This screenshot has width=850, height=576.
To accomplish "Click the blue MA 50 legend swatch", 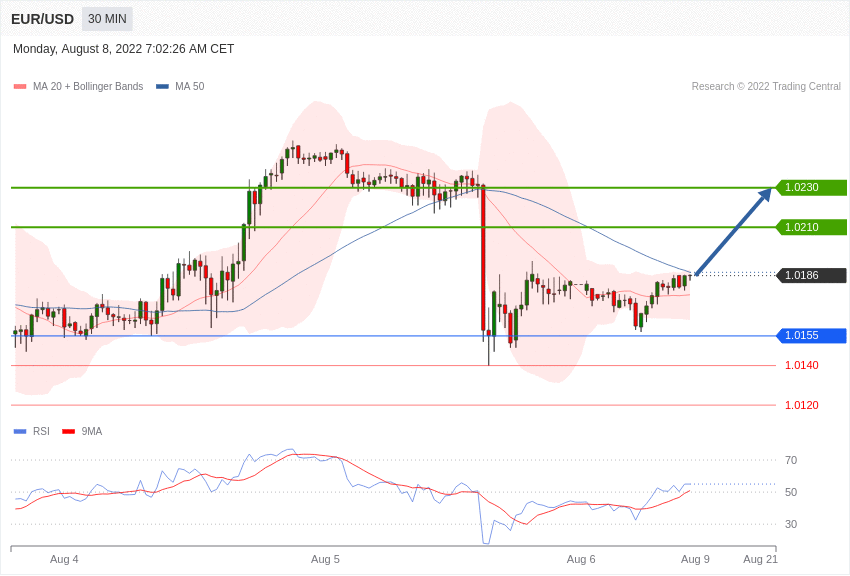I will [x=162, y=87].
